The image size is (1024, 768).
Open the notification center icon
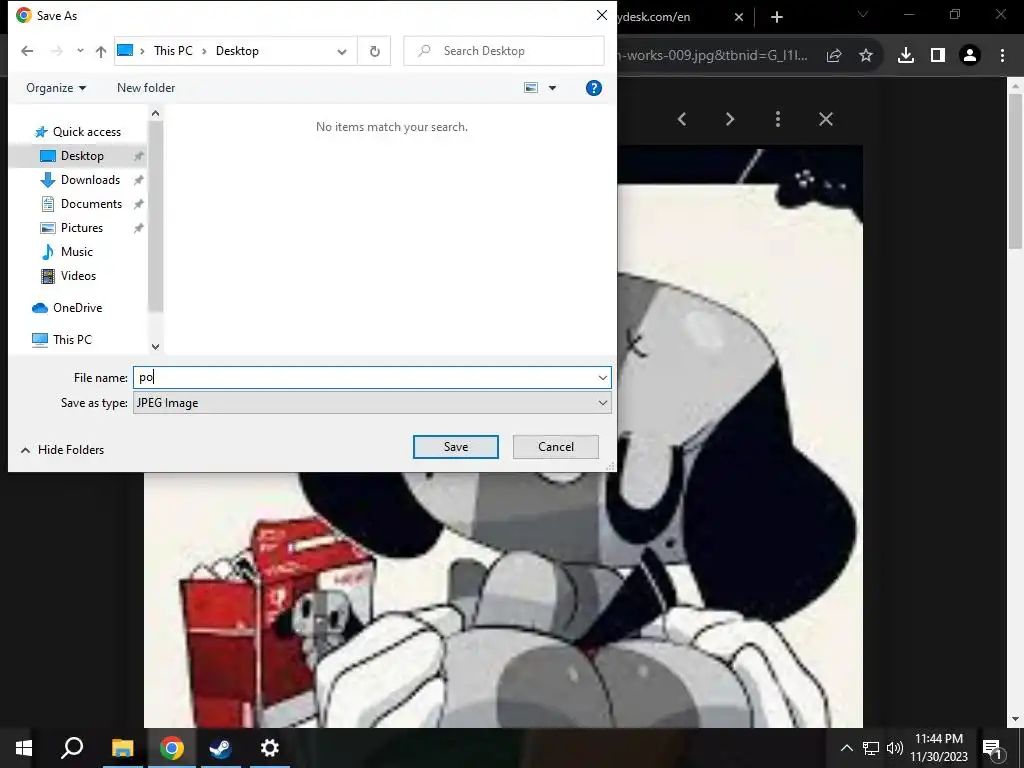pyautogui.click(x=991, y=748)
